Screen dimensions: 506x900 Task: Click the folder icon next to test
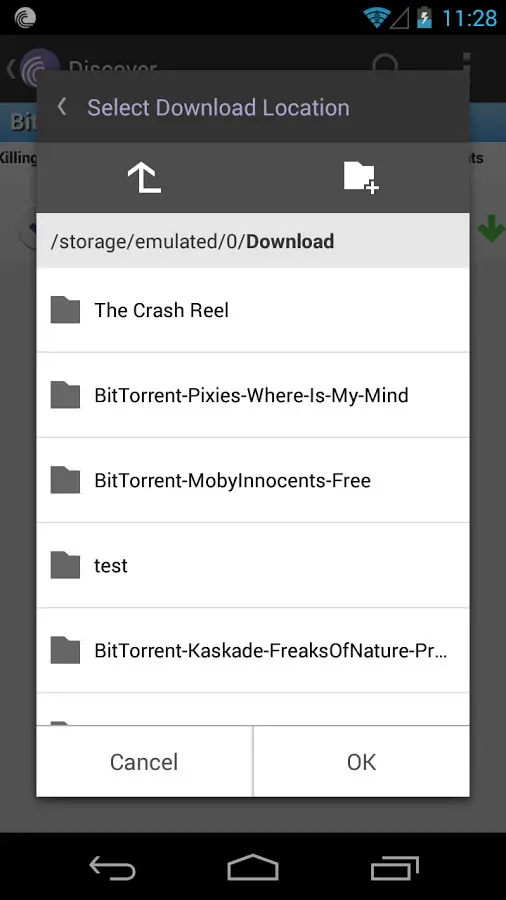pyautogui.click(x=65, y=565)
